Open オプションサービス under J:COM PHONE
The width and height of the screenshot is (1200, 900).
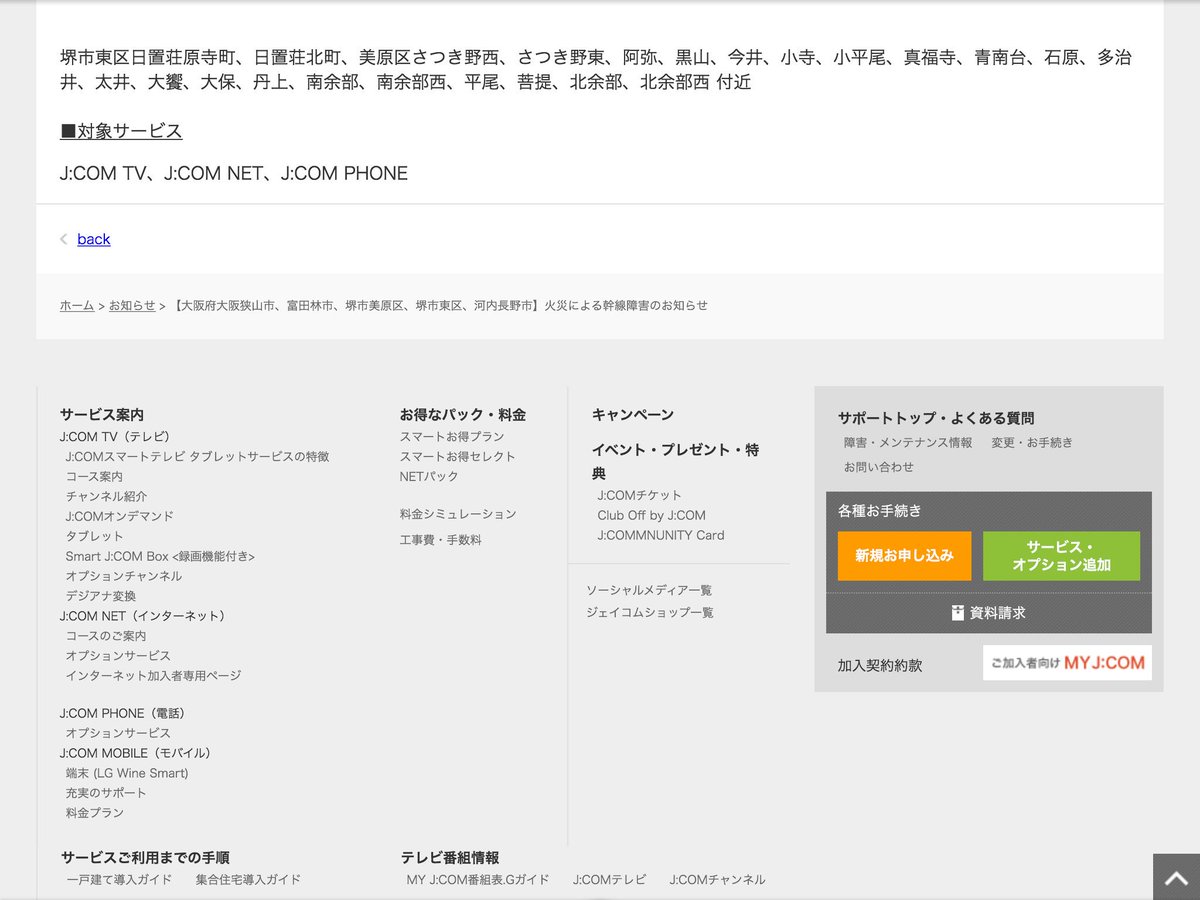click(x=118, y=733)
